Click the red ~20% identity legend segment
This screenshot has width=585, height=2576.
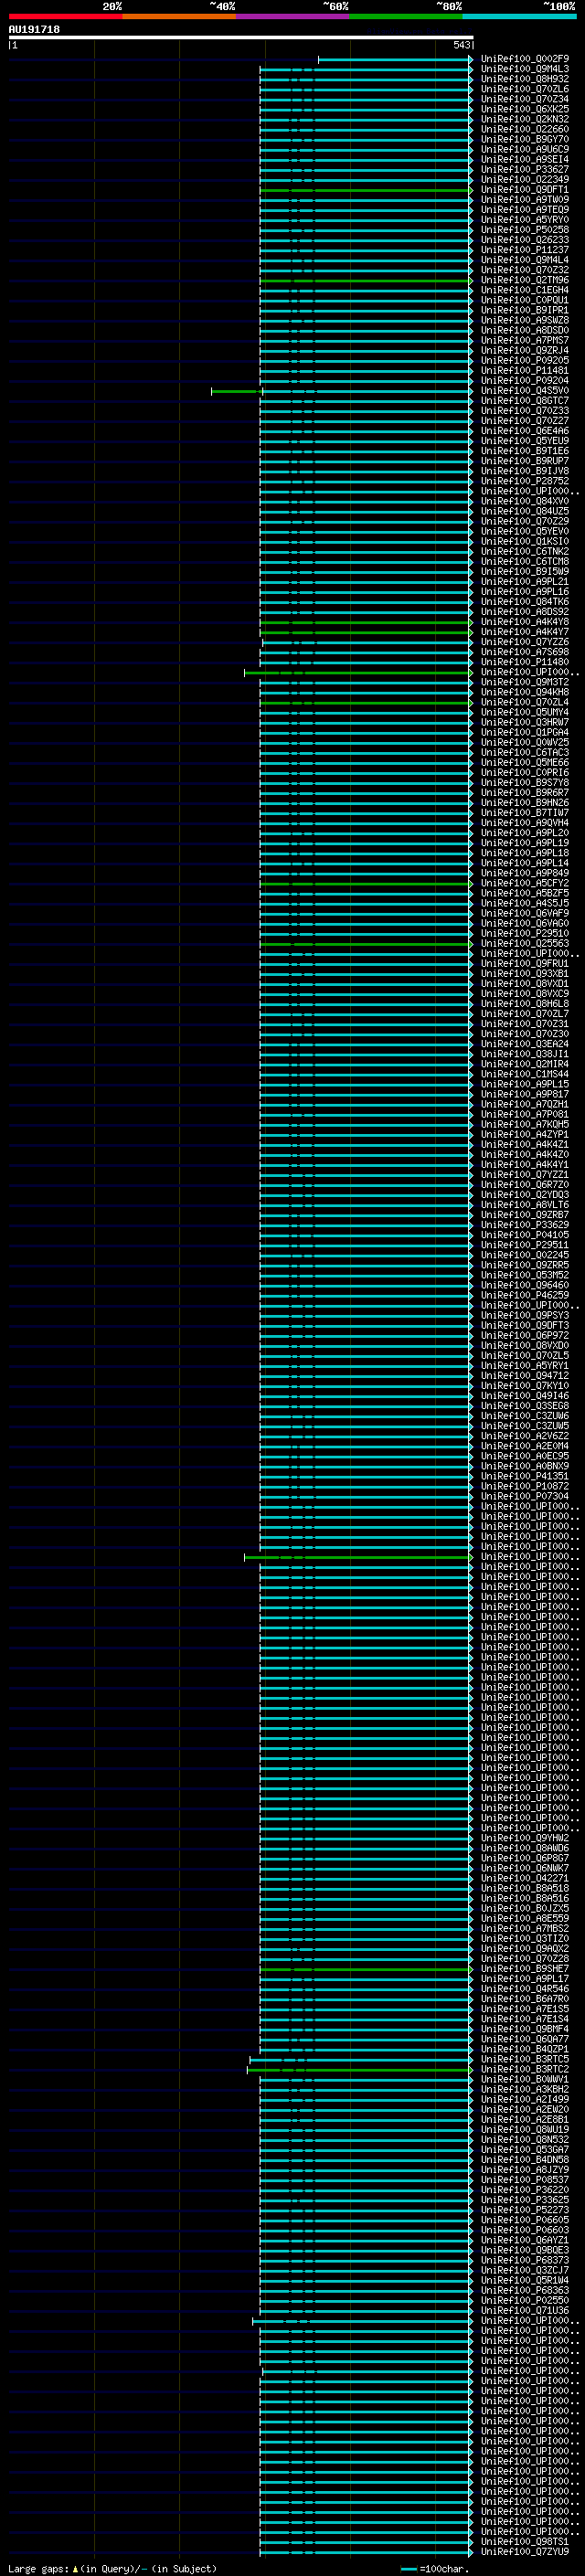pos(65,16)
